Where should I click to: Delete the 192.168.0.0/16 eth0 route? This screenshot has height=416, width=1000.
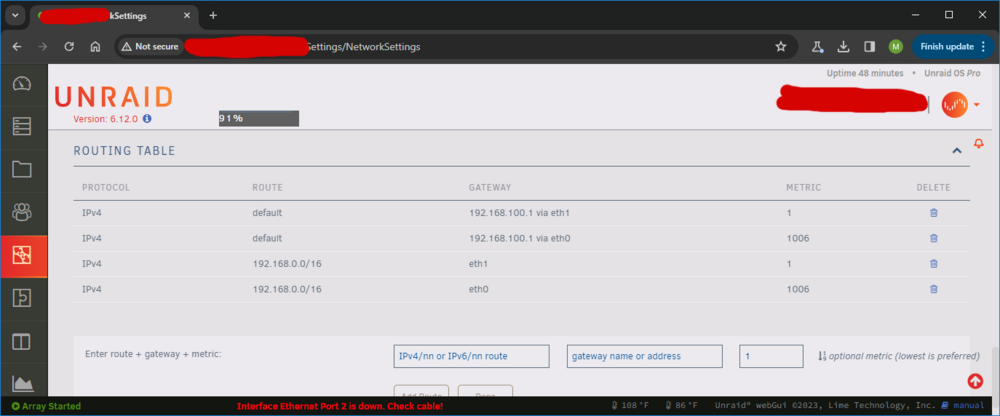point(934,290)
